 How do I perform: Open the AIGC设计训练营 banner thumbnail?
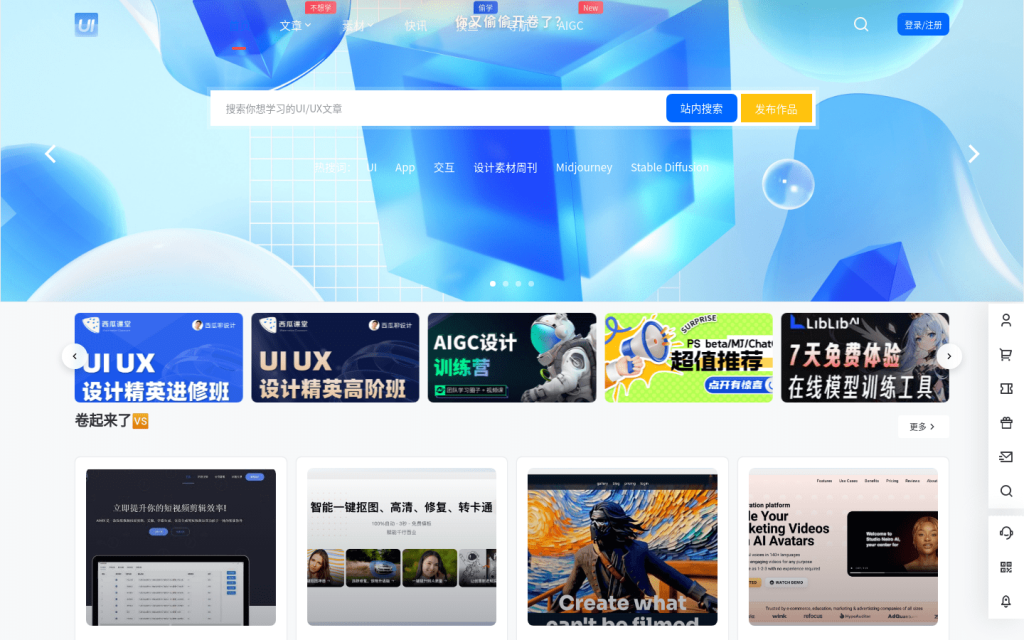(x=512, y=358)
